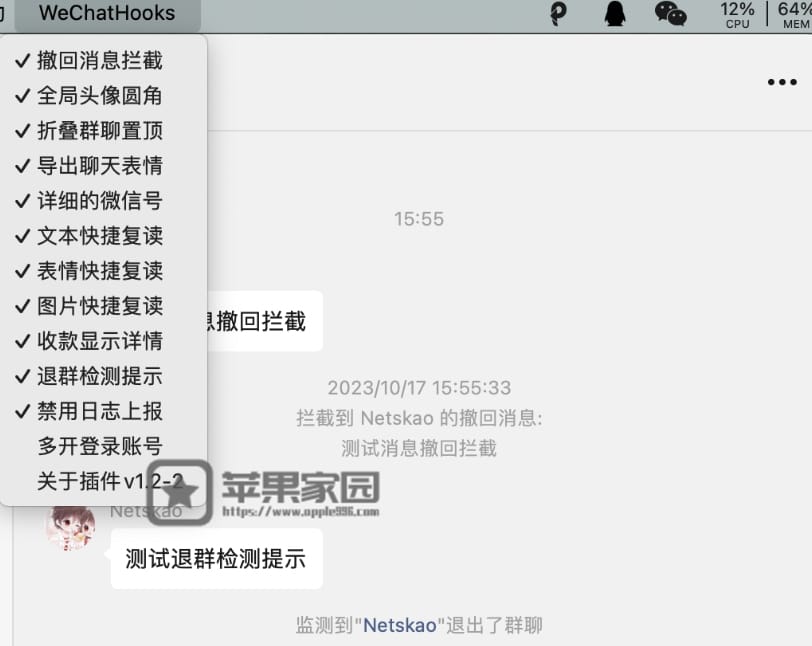Open chat details with the three-dots button
This screenshot has width=812, height=646.
(782, 82)
